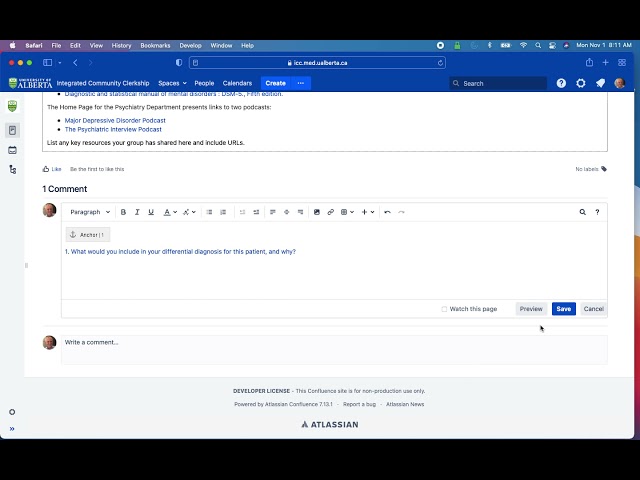Redo the last edit
This screenshot has height=480, width=640.
tap(401, 212)
